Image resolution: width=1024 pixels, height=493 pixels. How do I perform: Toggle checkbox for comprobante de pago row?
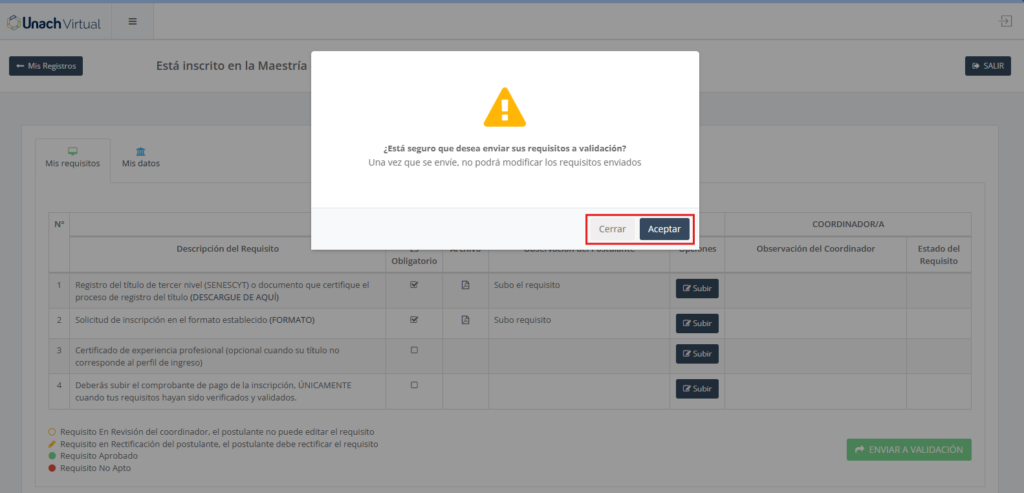[x=414, y=385]
